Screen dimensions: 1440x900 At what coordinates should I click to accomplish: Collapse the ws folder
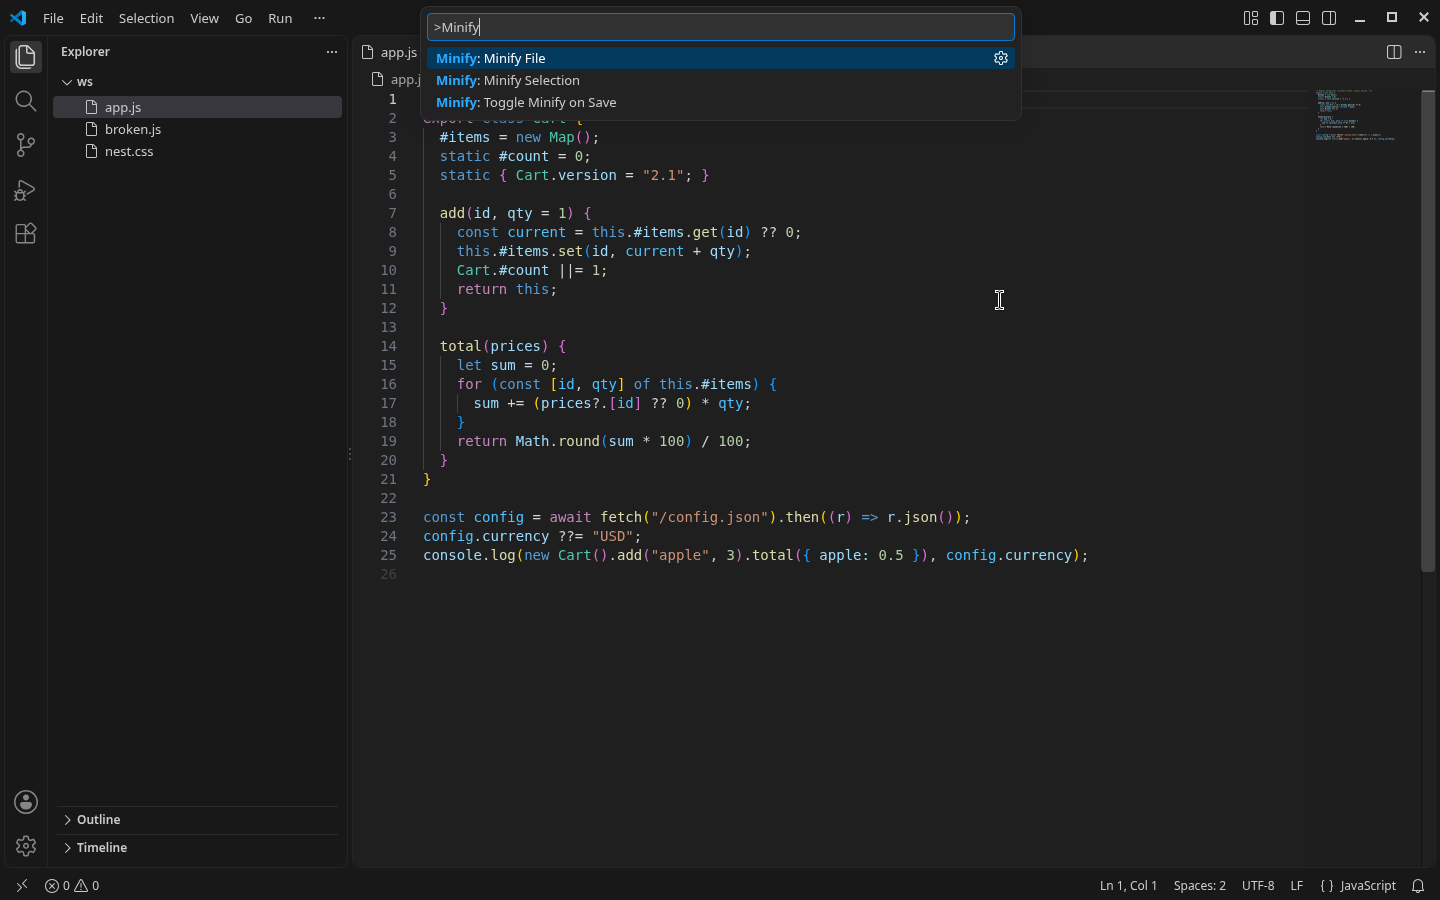point(197,82)
